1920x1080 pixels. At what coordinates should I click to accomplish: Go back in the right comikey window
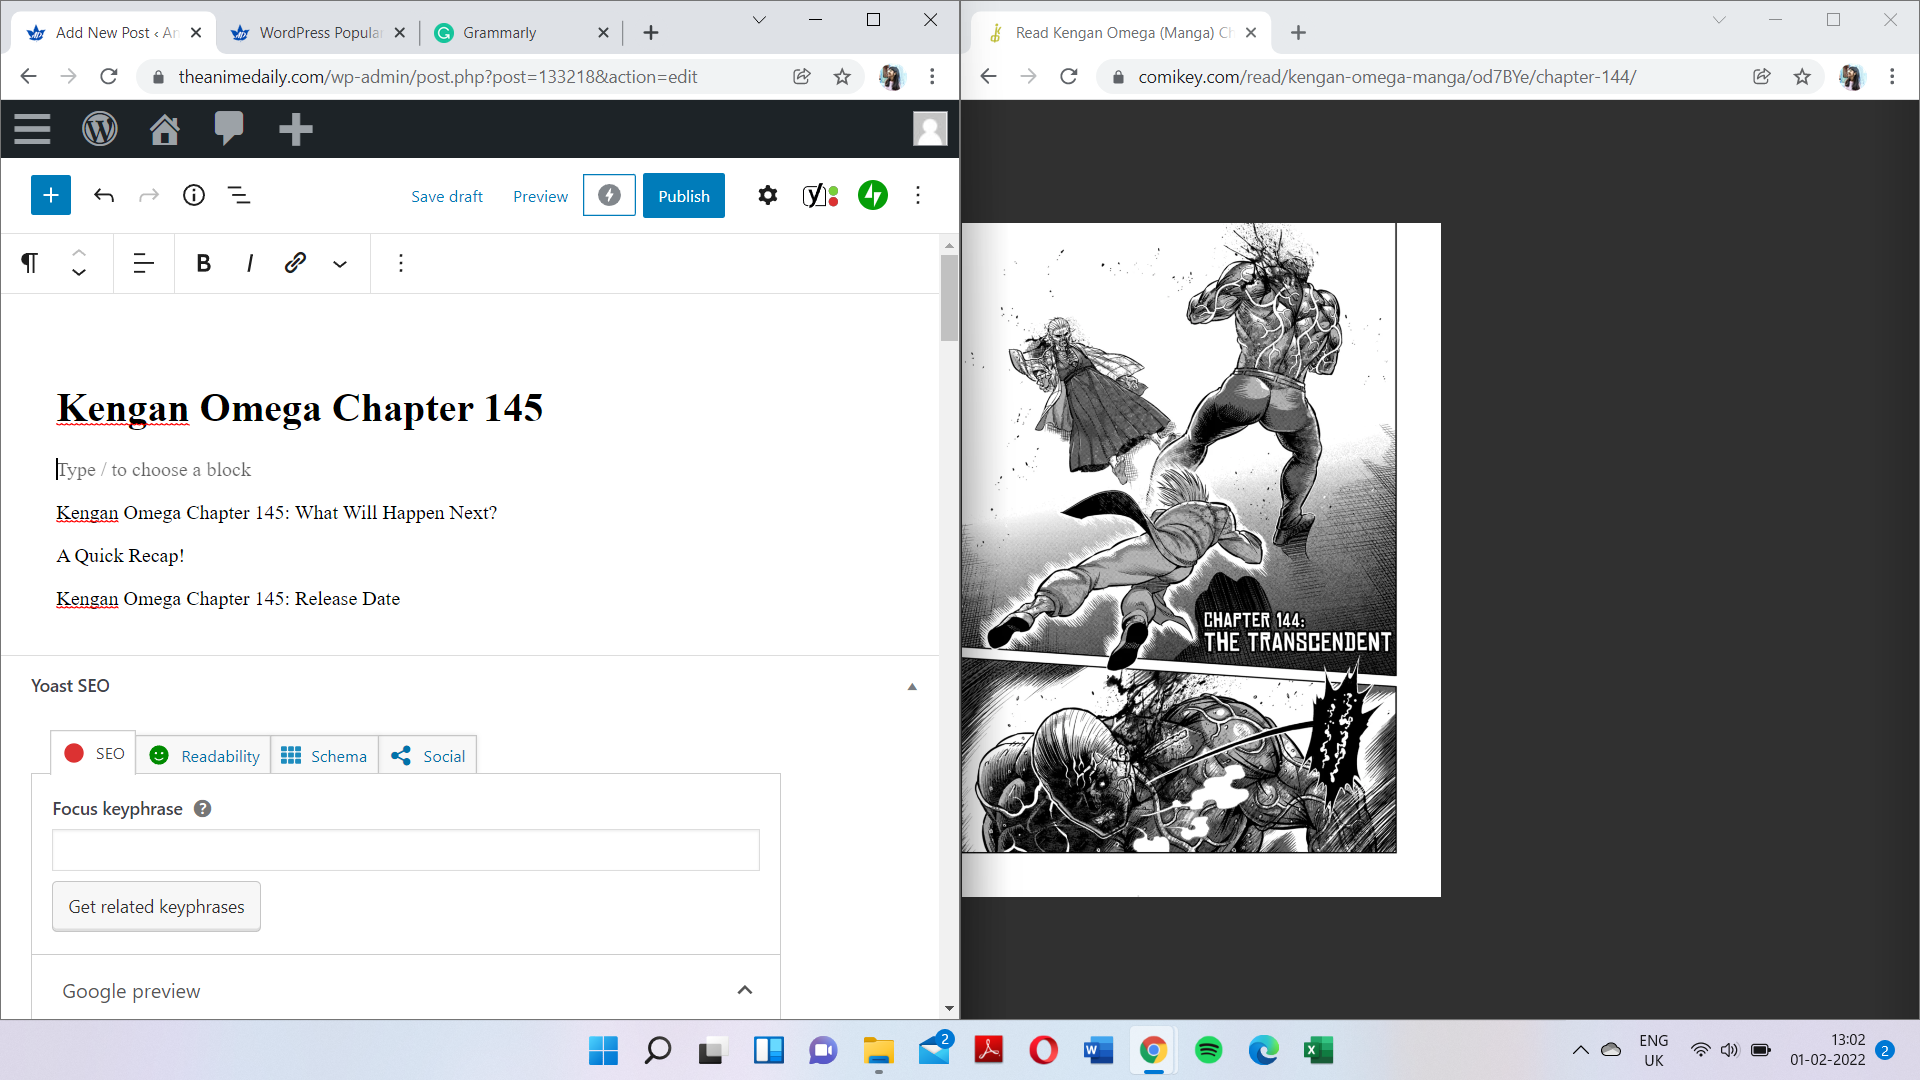click(989, 76)
